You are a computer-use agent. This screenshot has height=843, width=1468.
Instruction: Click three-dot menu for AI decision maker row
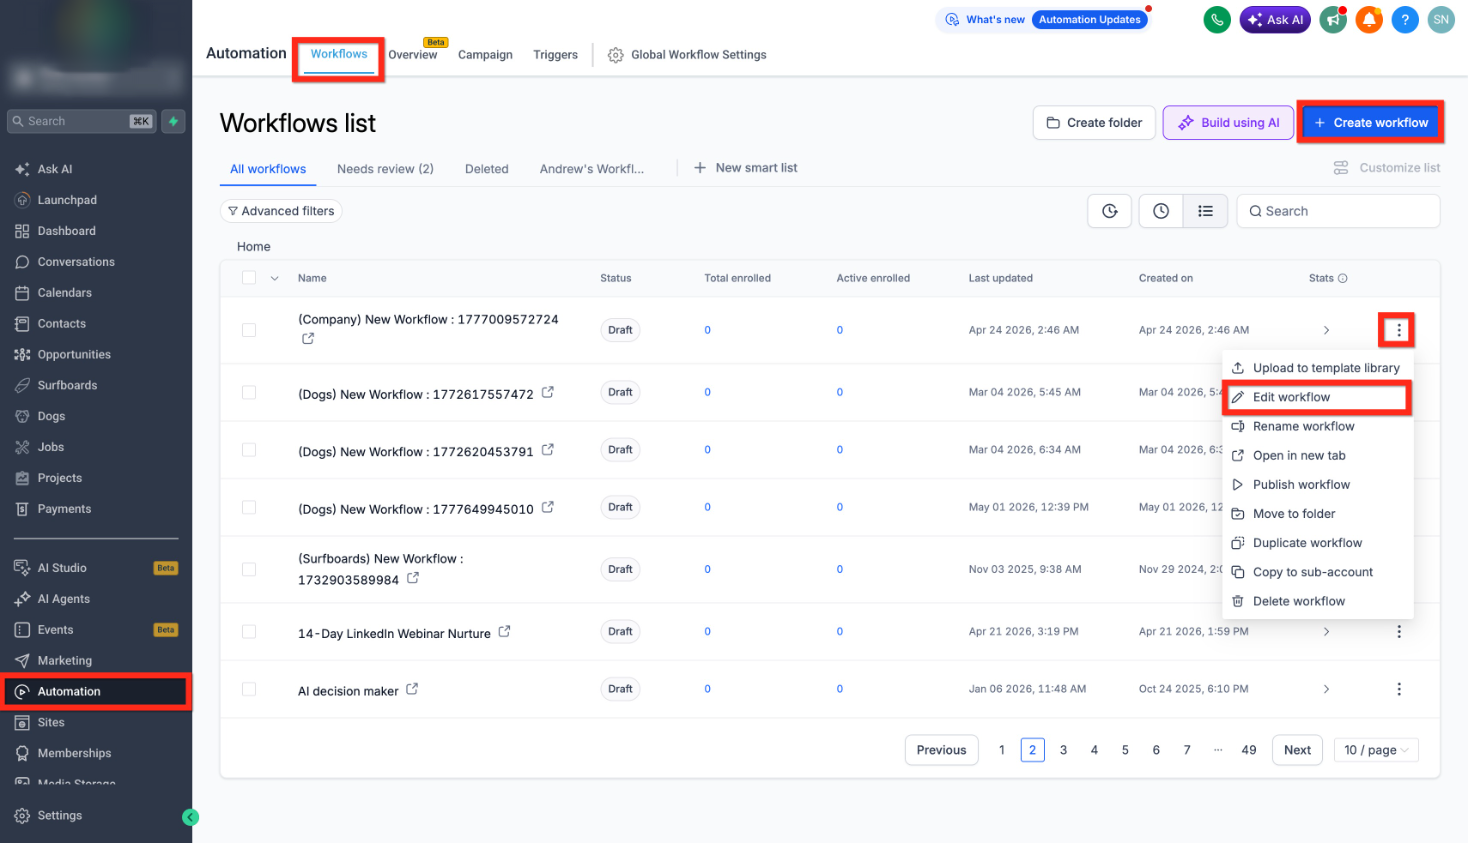[1399, 689]
